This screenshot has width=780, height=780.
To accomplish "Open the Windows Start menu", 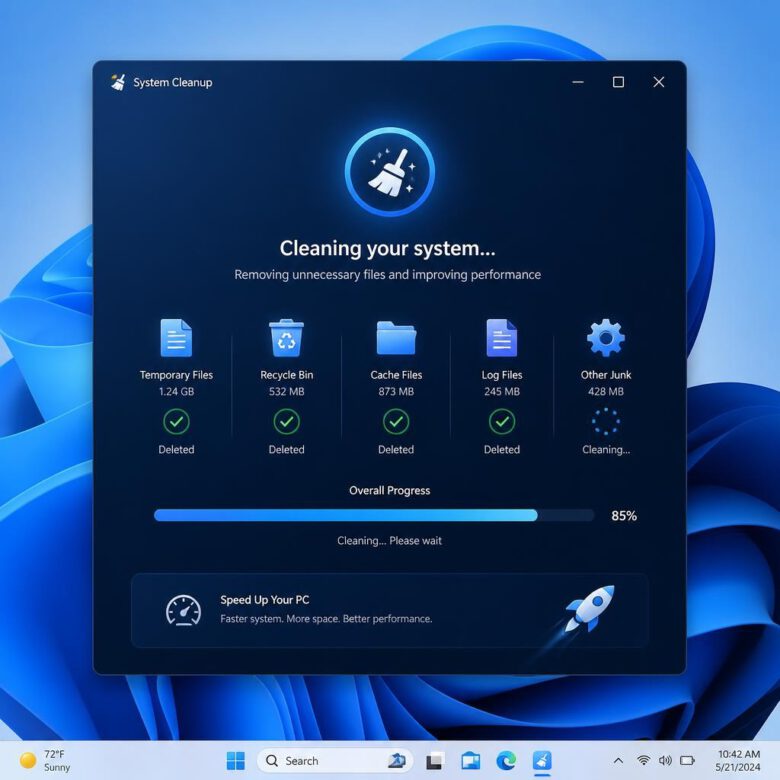I will (235, 761).
